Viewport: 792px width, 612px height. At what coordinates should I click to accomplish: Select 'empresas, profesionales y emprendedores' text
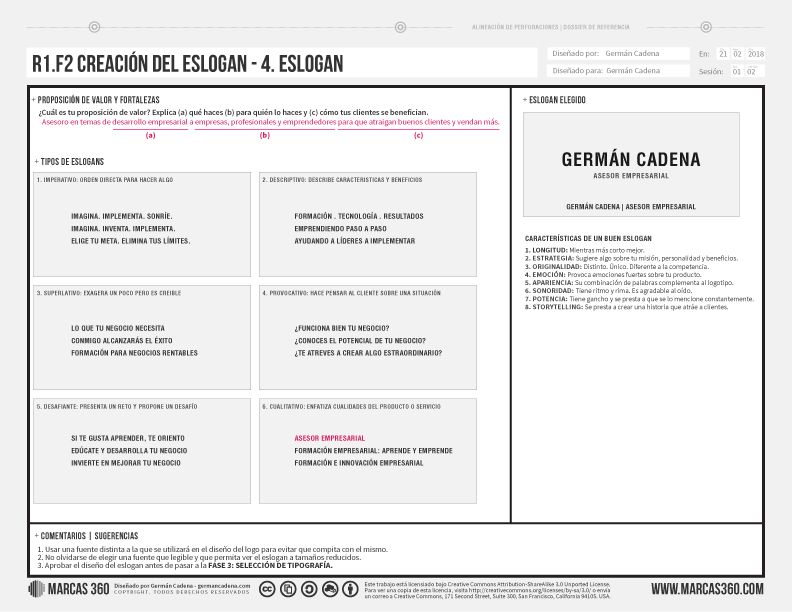click(265, 122)
